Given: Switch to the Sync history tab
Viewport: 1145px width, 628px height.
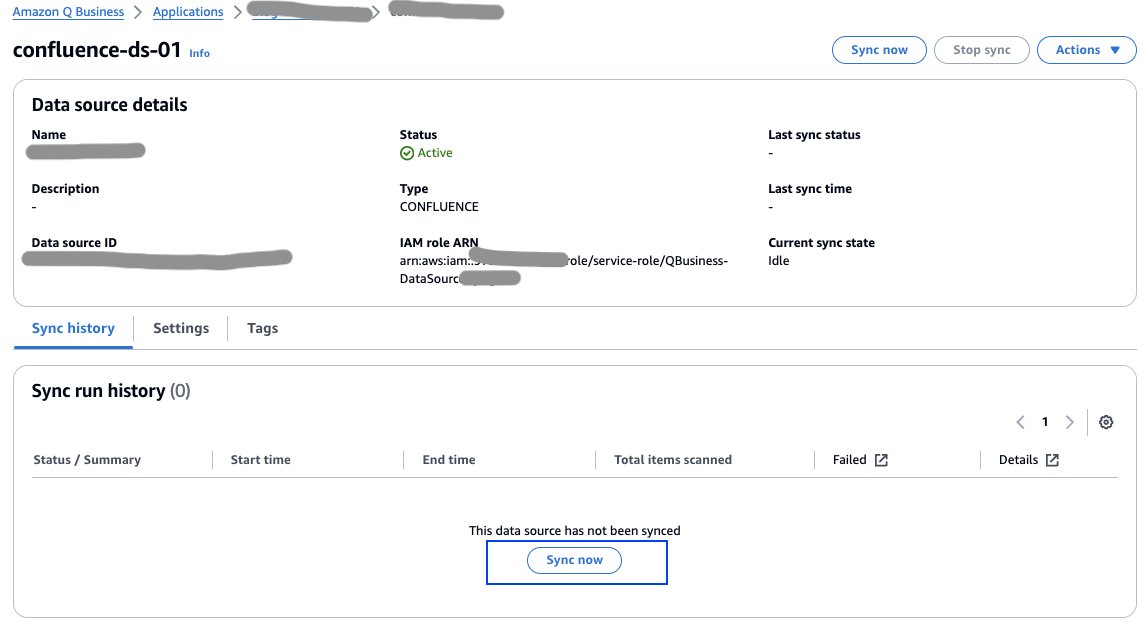Looking at the screenshot, I should pos(73,329).
